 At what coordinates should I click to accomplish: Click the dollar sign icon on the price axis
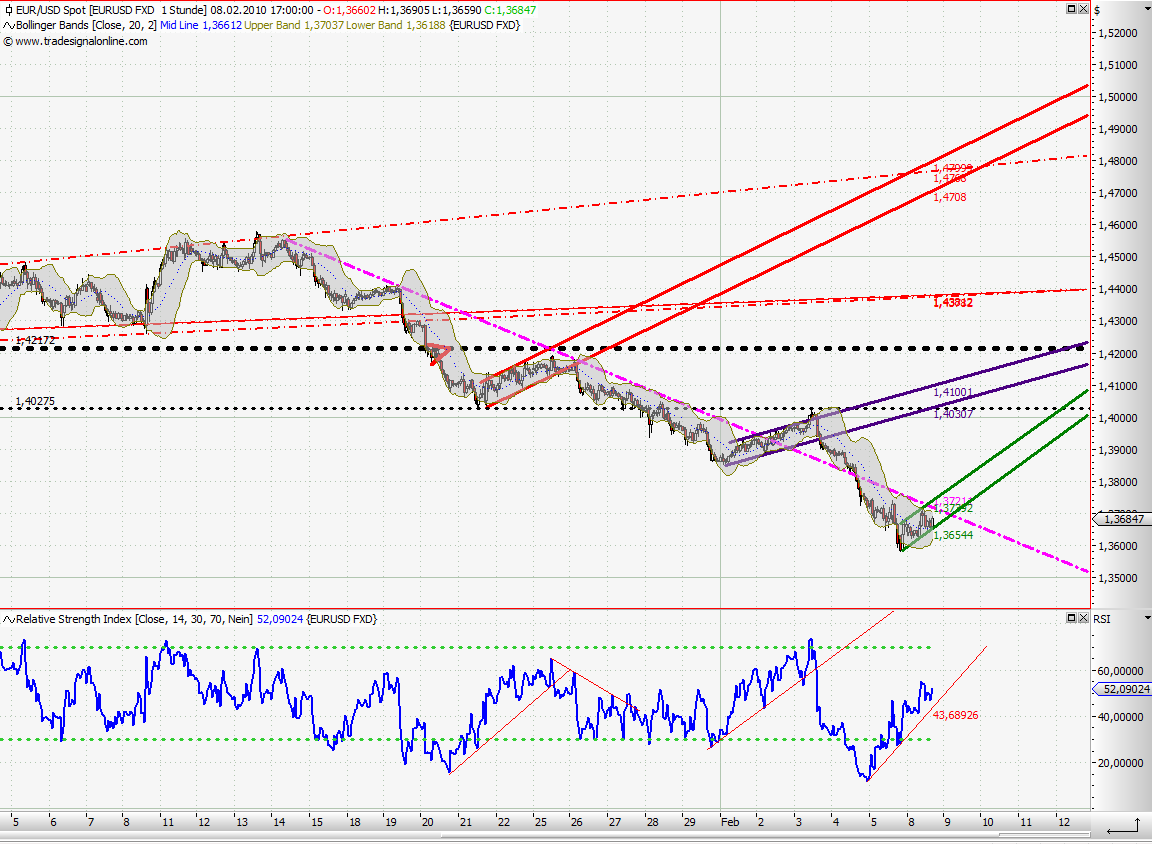coord(1098,9)
